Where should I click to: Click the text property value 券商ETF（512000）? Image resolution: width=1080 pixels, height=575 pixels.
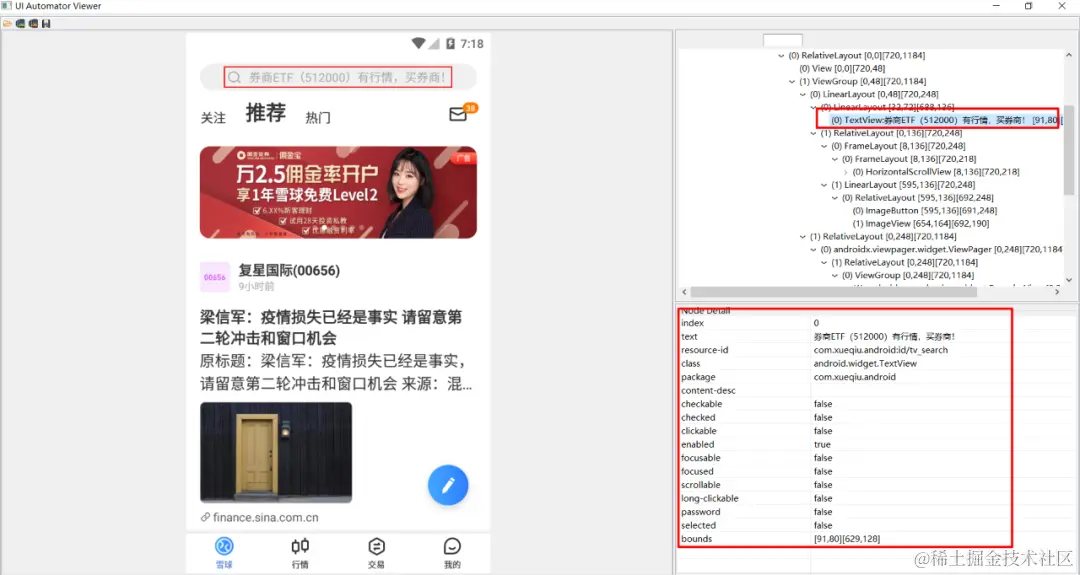tap(884, 337)
